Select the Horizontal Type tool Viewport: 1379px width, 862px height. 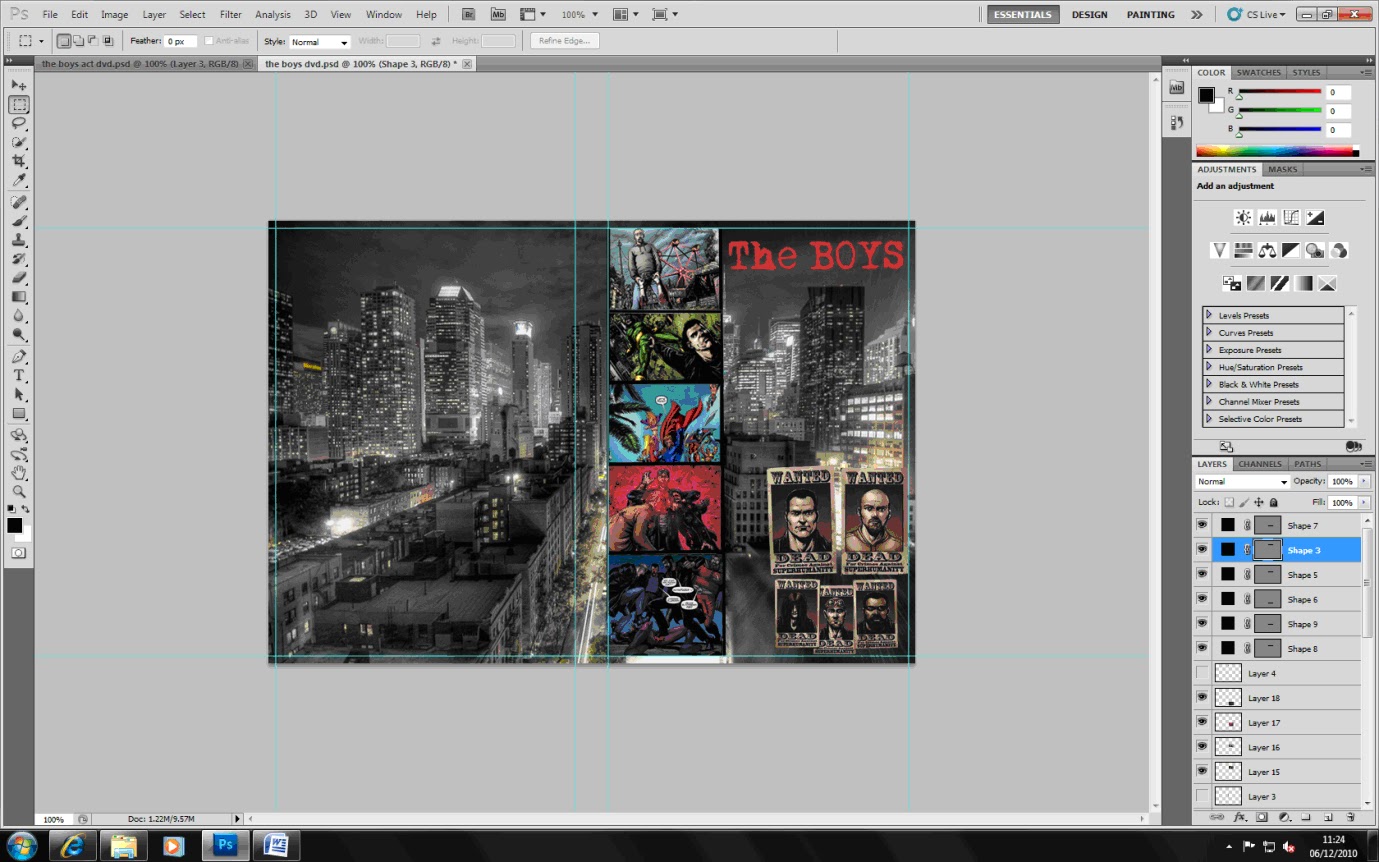(x=19, y=376)
